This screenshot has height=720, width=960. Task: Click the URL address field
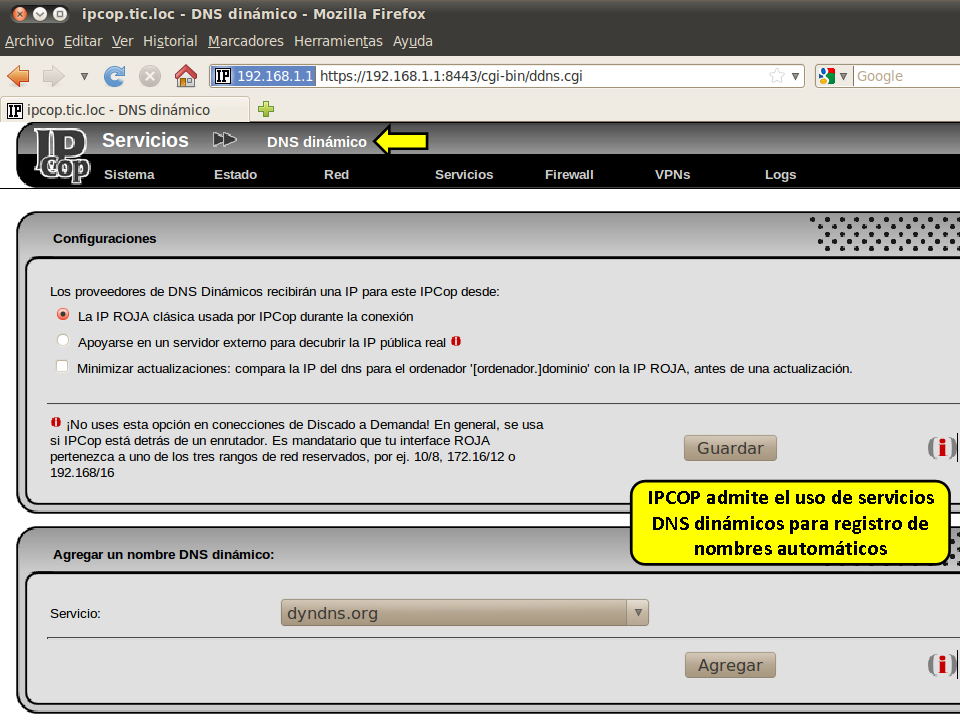540,76
